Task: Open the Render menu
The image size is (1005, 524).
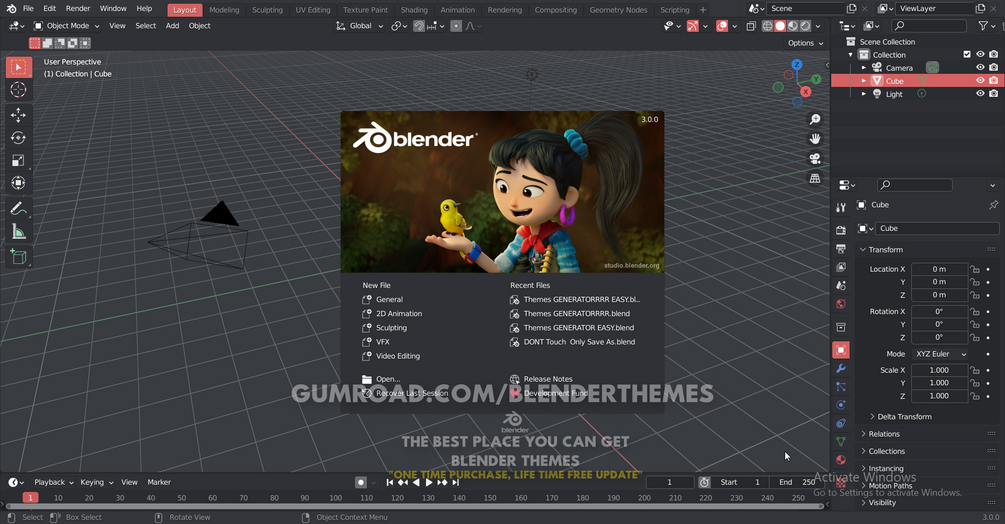Action: [78, 8]
